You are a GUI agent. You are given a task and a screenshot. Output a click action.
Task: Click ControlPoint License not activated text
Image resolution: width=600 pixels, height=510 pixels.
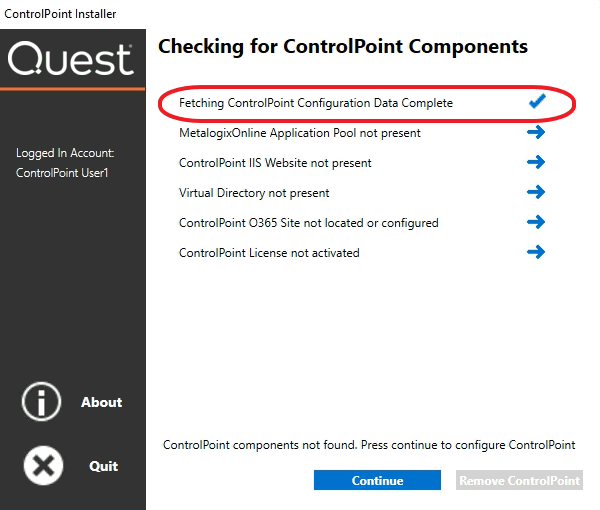pyautogui.click(x=269, y=253)
